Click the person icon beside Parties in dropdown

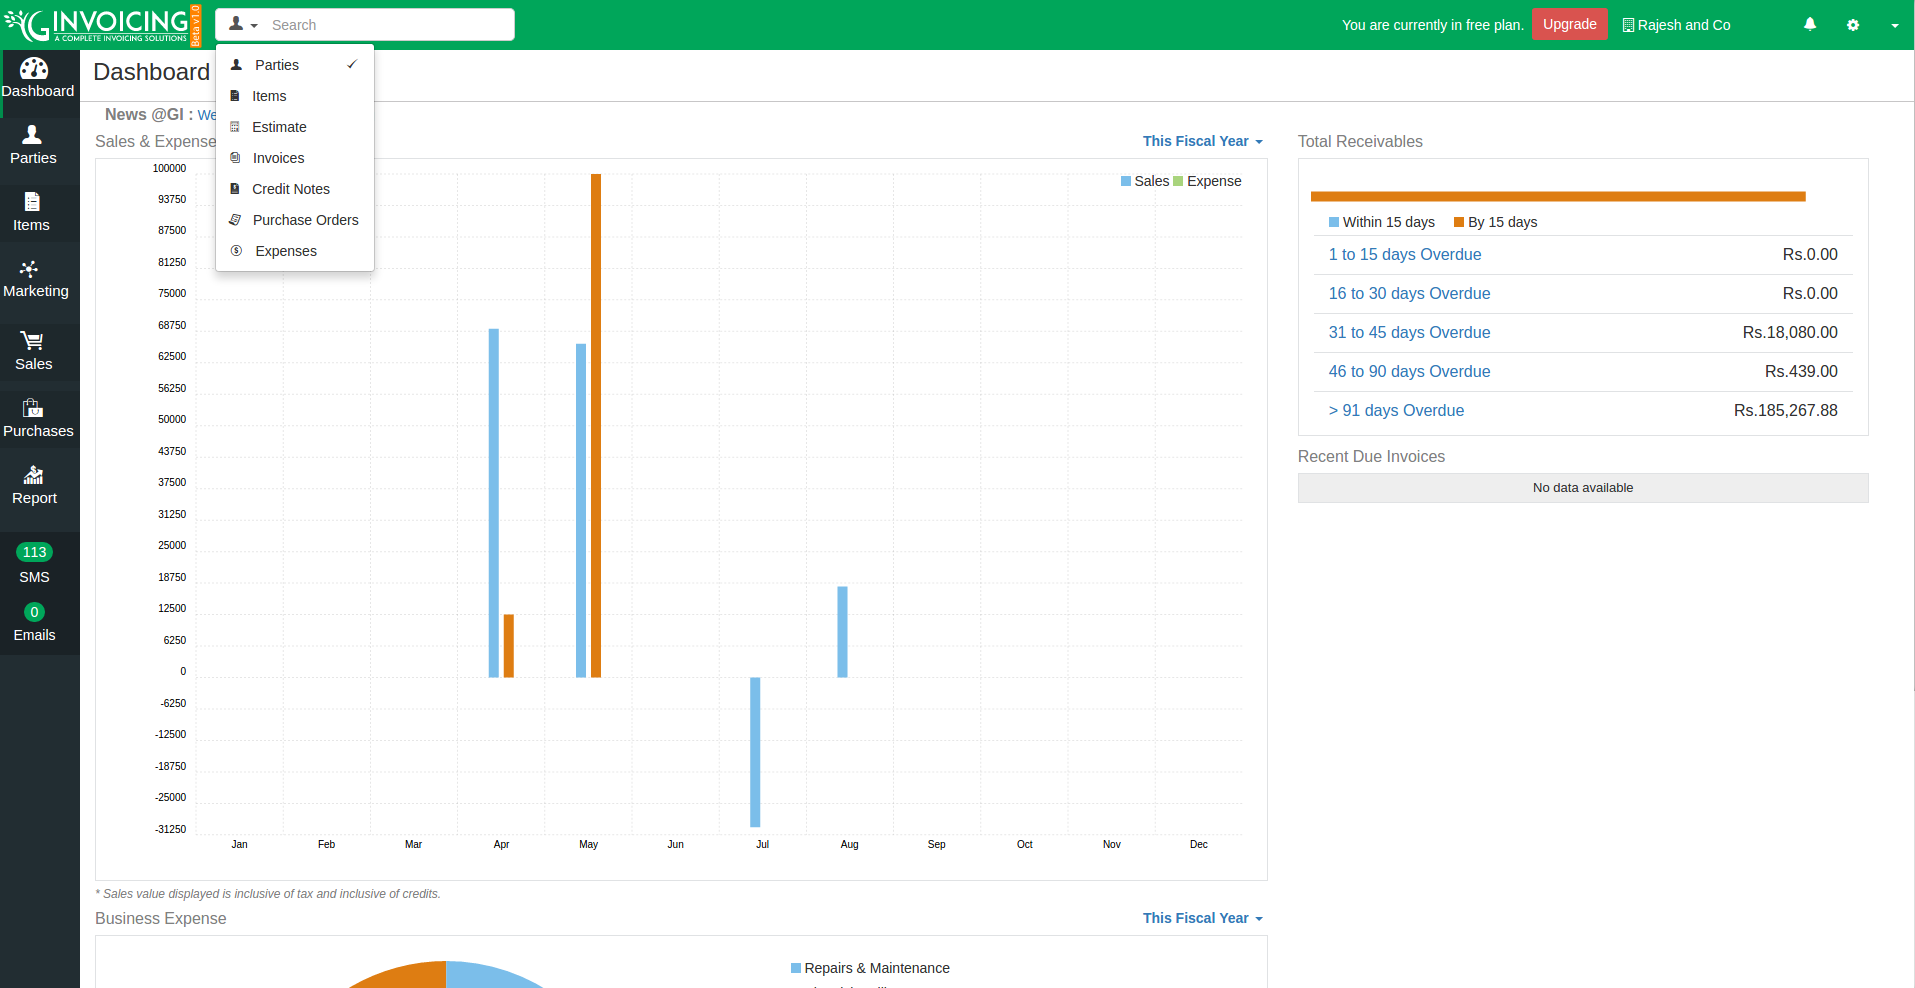pos(237,65)
